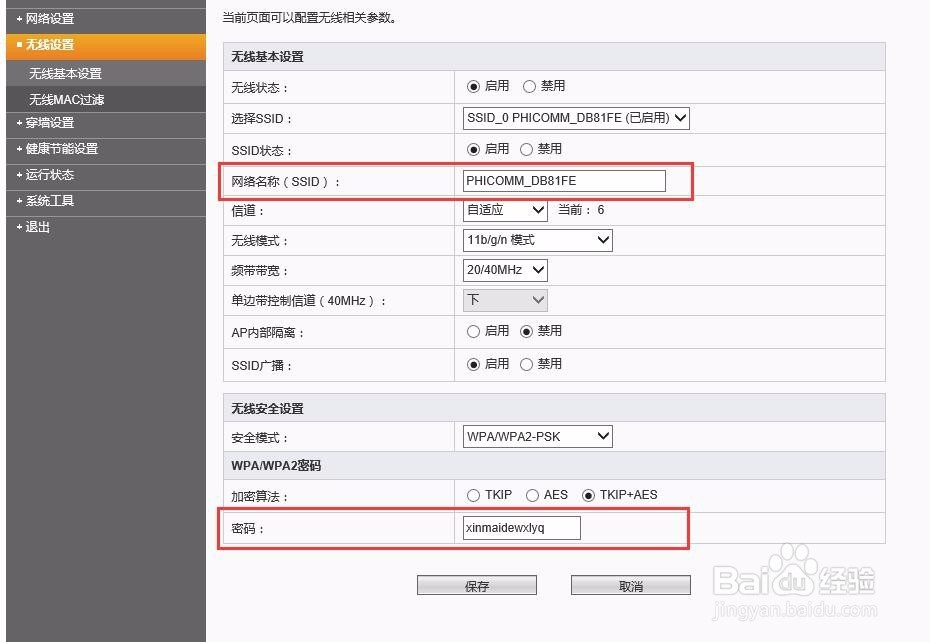The width and height of the screenshot is (930, 642).
Task: Click 退出 to log out
Action: pyautogui.click(x=36, y=227)
